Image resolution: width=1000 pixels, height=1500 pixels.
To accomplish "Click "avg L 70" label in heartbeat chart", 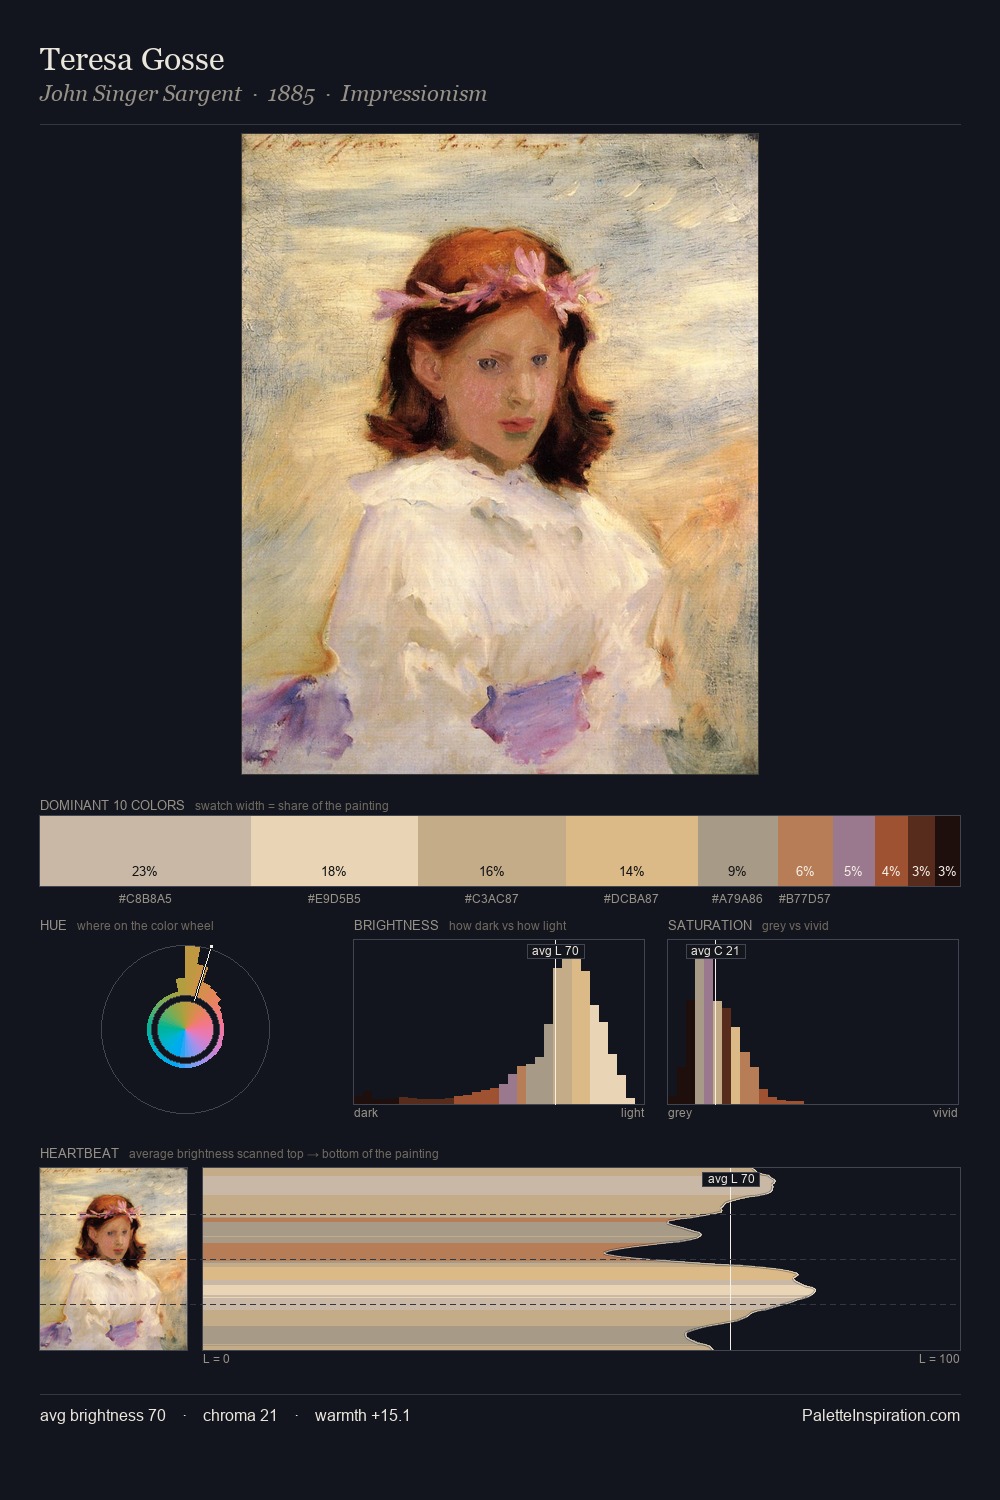I will pyautogui.click(x=731, y=1179).
